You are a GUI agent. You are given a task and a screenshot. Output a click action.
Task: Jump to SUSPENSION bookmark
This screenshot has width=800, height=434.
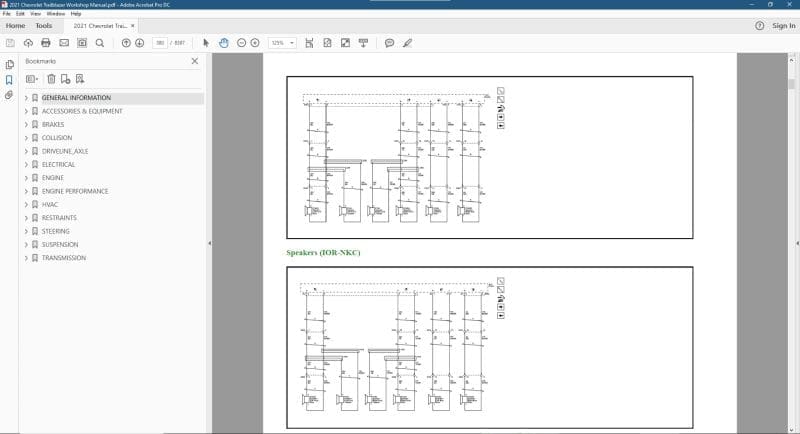point(60,245)
